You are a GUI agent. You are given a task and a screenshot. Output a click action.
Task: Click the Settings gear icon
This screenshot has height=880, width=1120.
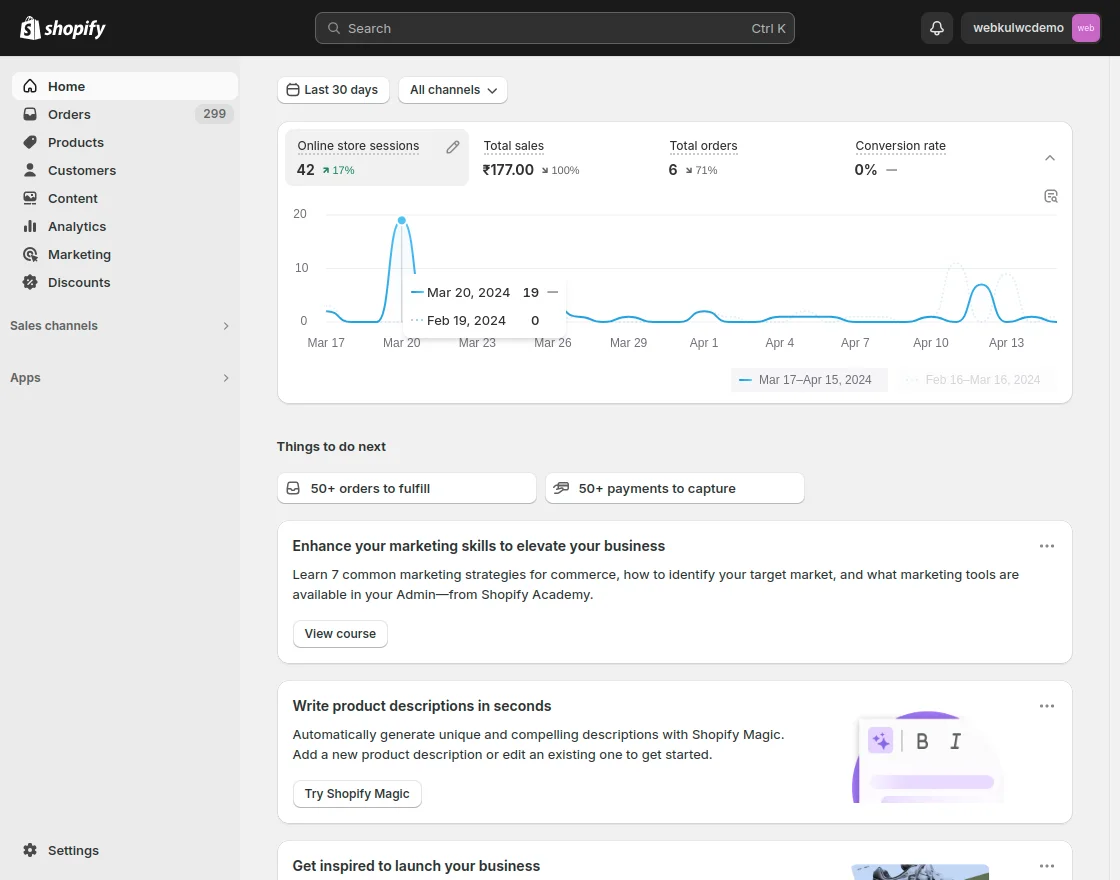[30, 850]
